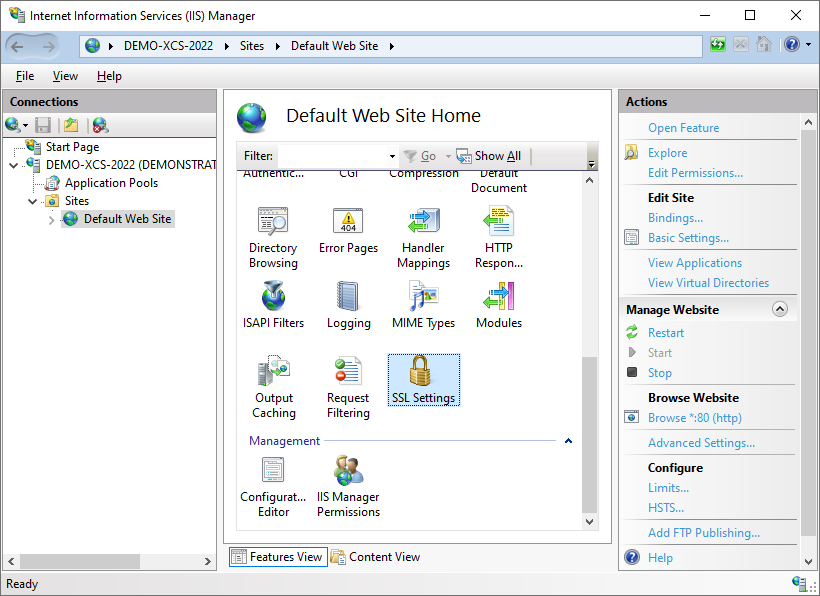Click the Save connections toolbar icon
Viewport: 820px width, 596px height.
tap(43, 125)
